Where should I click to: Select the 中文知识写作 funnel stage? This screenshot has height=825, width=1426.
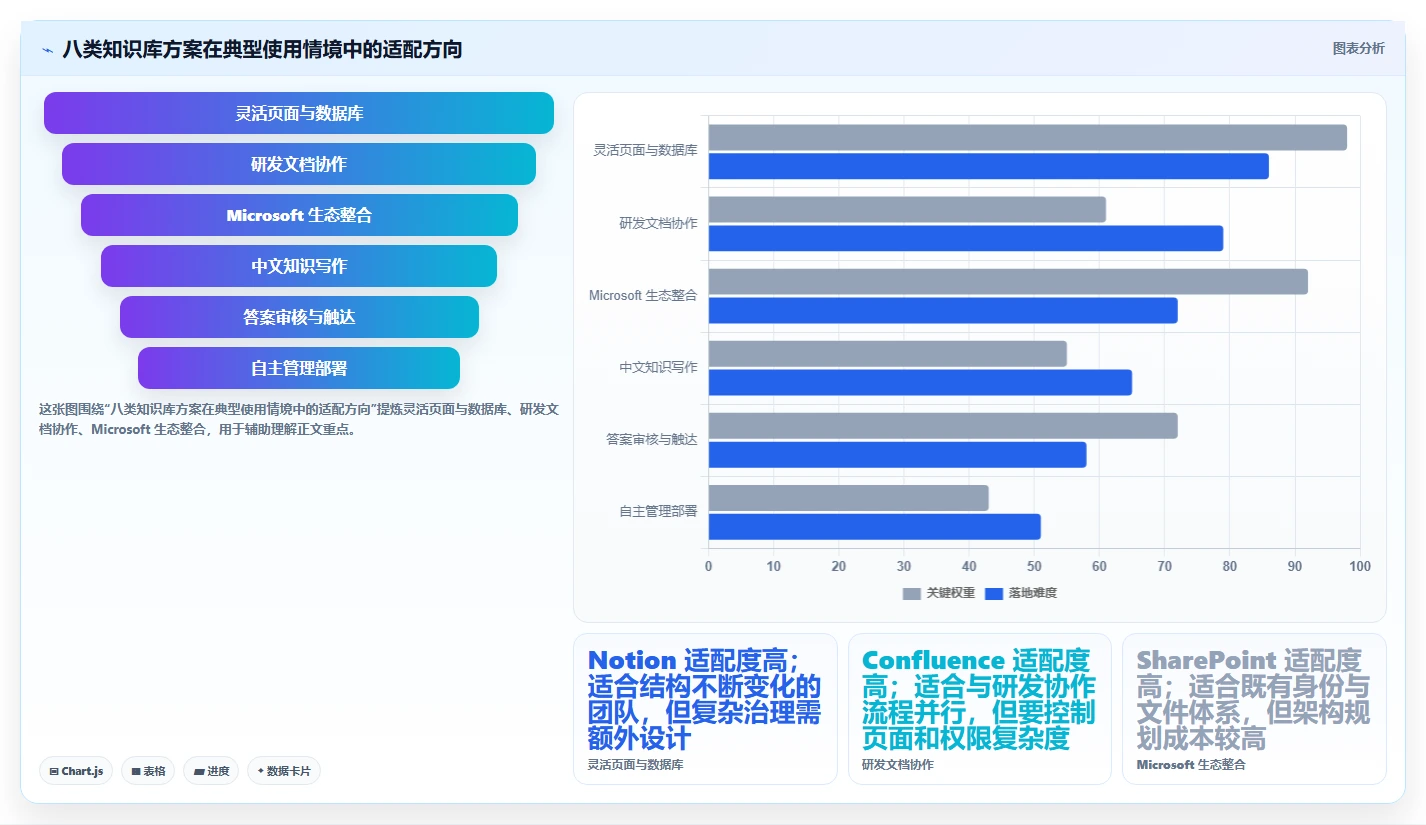click(299, 266)
